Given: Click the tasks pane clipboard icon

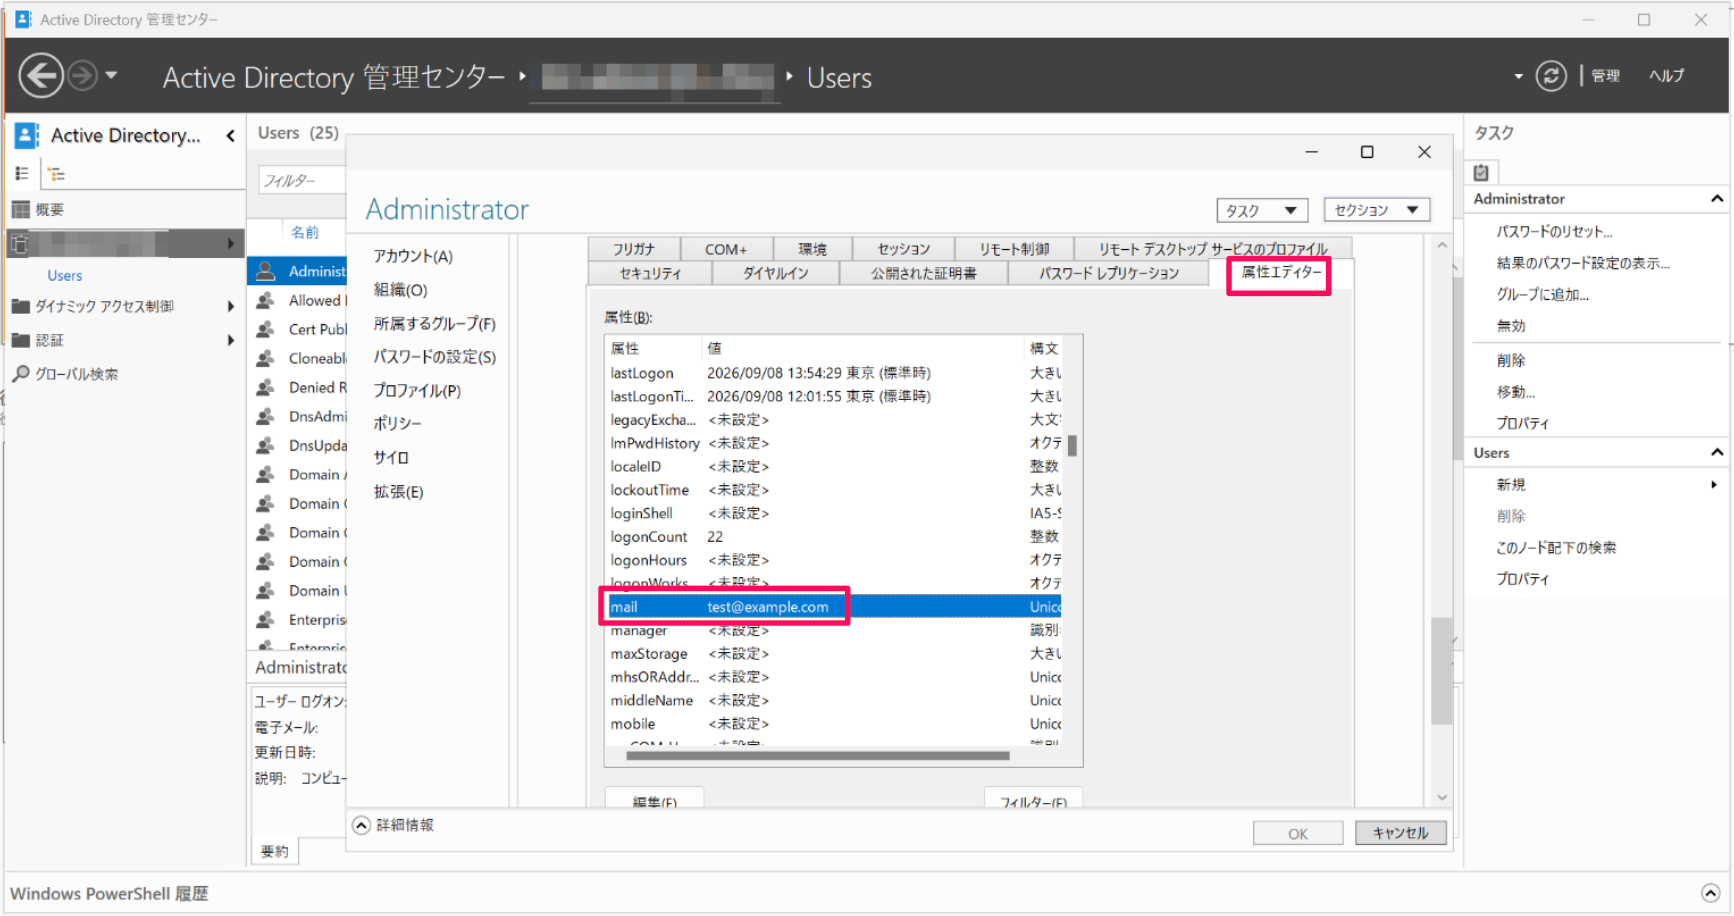Looking at the screenshot, I should click(1481, 172).
